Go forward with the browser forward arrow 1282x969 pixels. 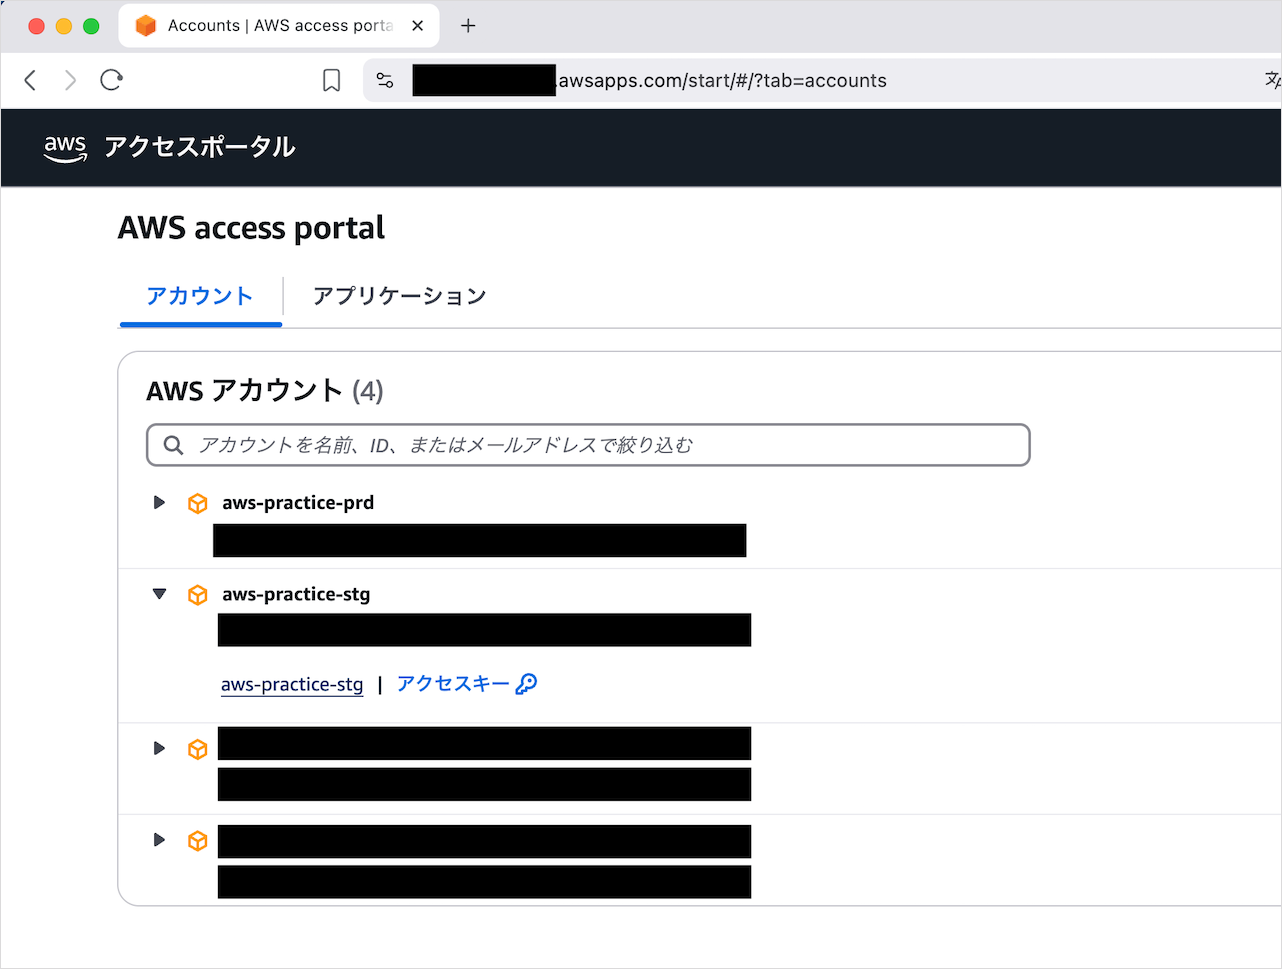(x=70, y=80)
